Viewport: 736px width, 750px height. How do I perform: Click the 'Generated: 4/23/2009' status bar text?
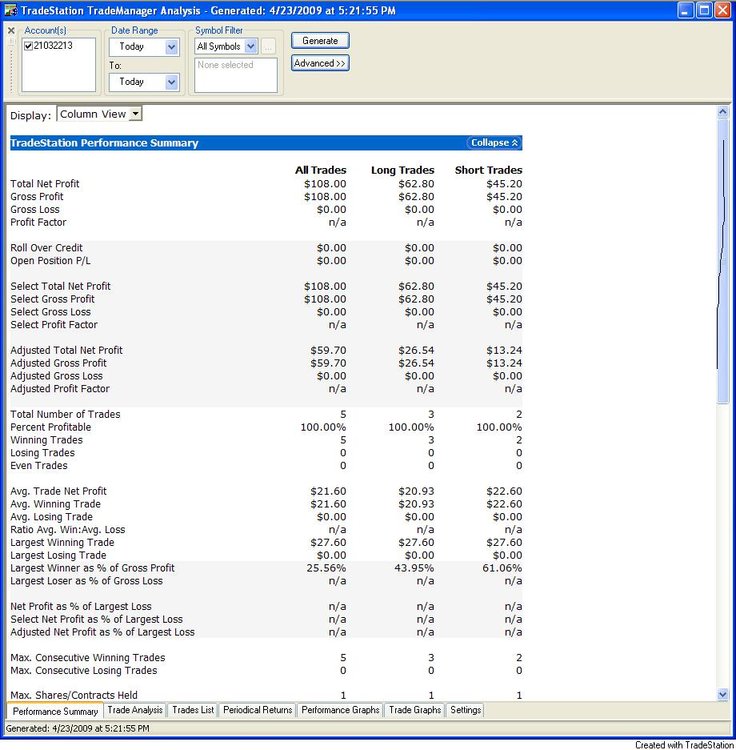(77, 728)
